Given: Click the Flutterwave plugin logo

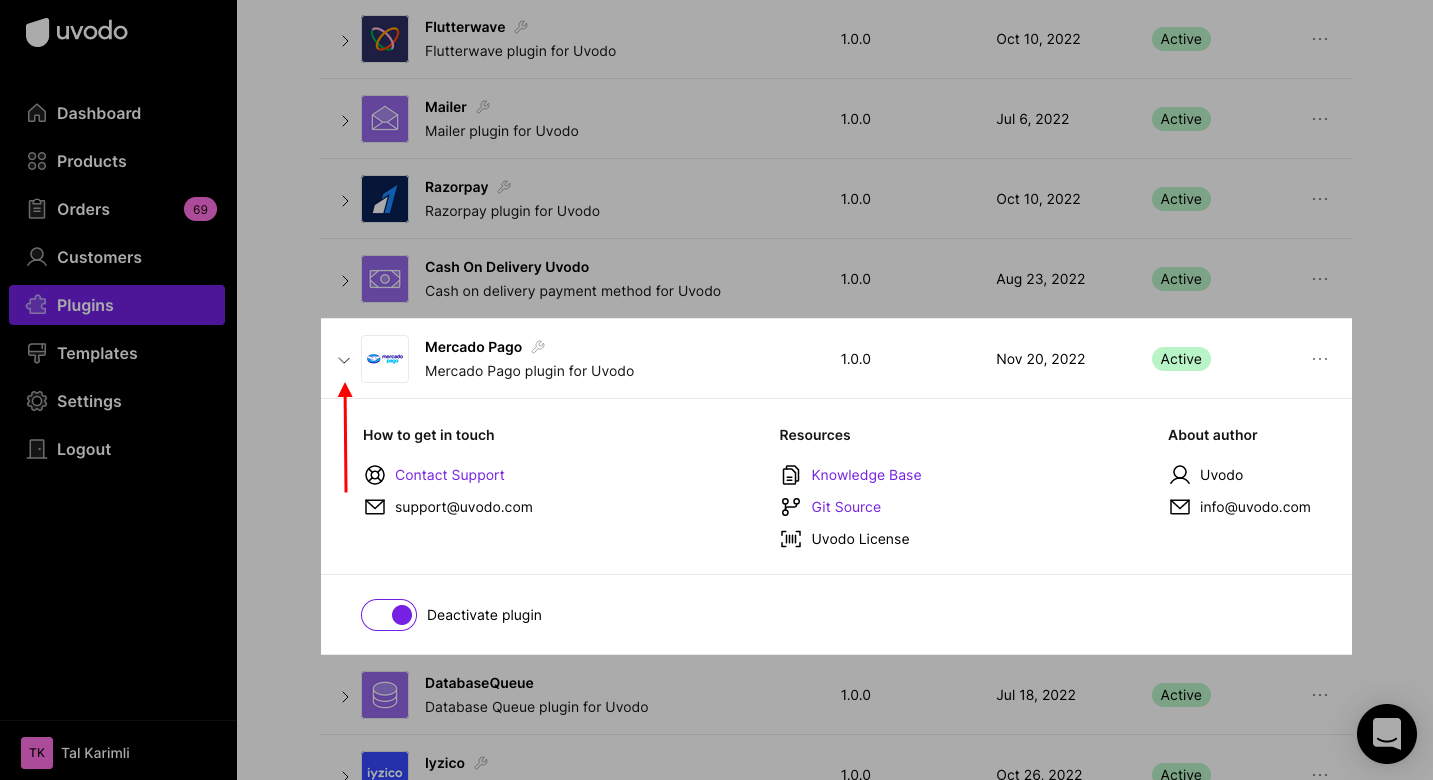Looking at the screenshot, I should point(385,39).
